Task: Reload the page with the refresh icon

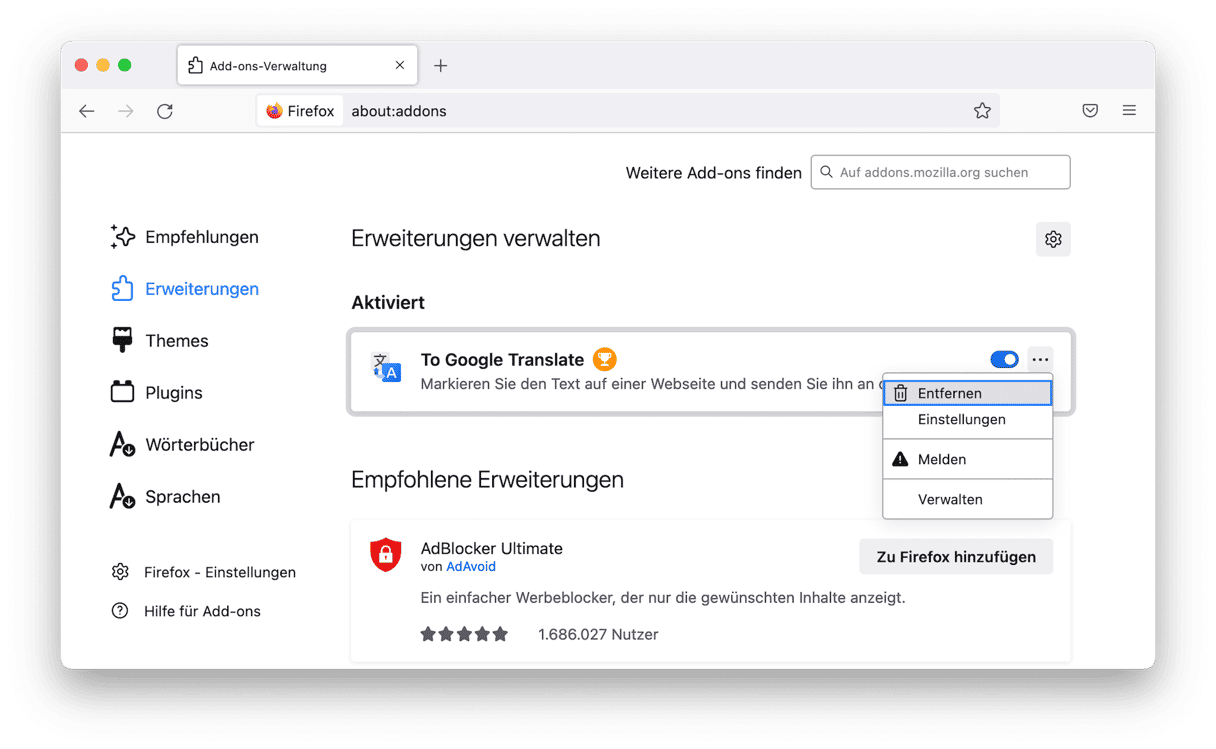Action: (x=165, y=111)
